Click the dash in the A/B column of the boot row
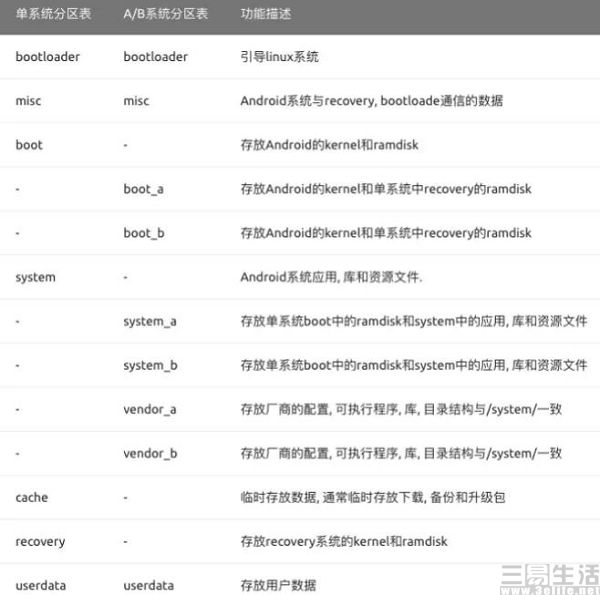The width and height of the screenshot is (600, 595). pyautogui.click(x=126, y=145)
